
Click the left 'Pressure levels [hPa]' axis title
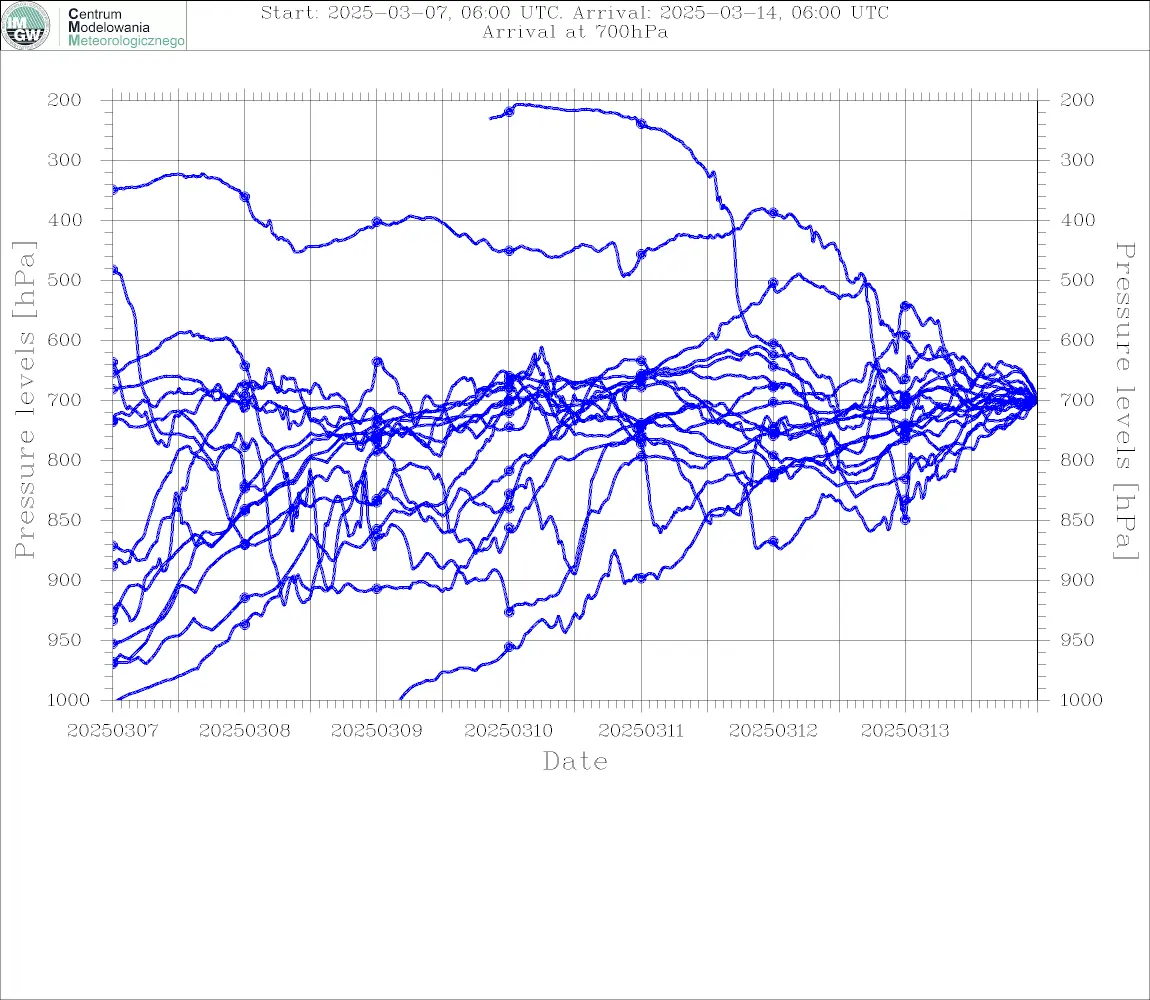point(24,400)
